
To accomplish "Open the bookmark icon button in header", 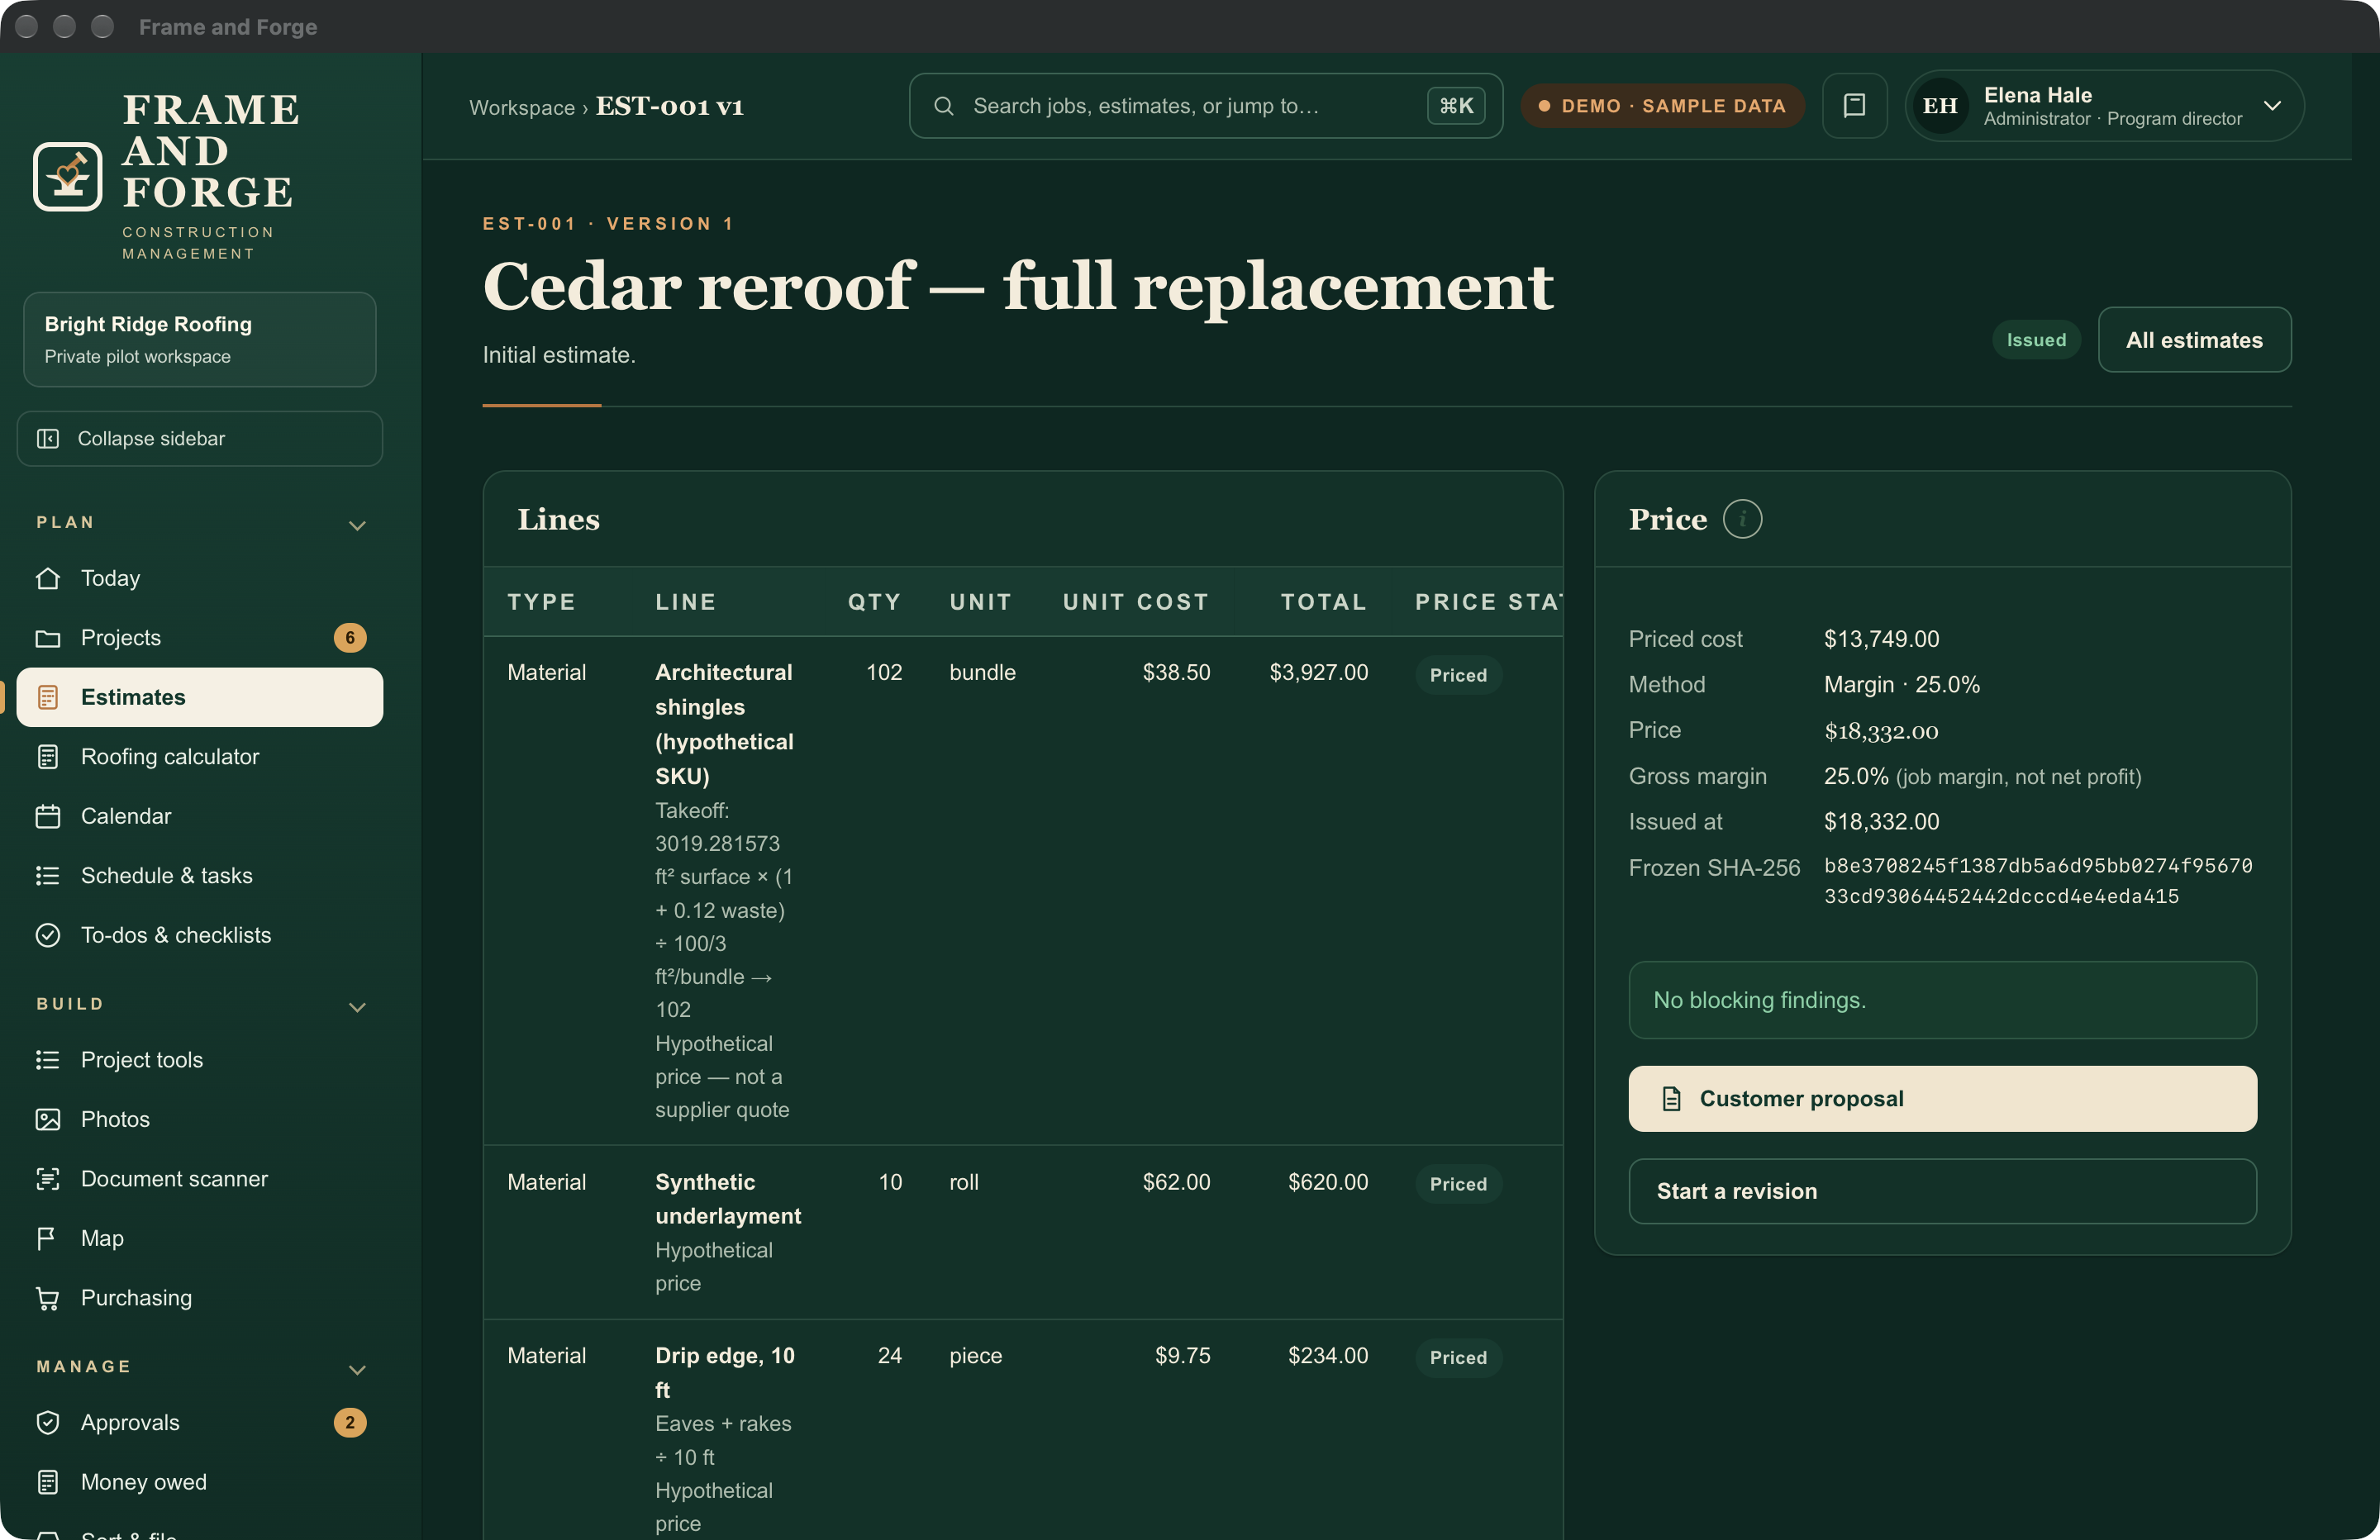I will coord(1854,106).
